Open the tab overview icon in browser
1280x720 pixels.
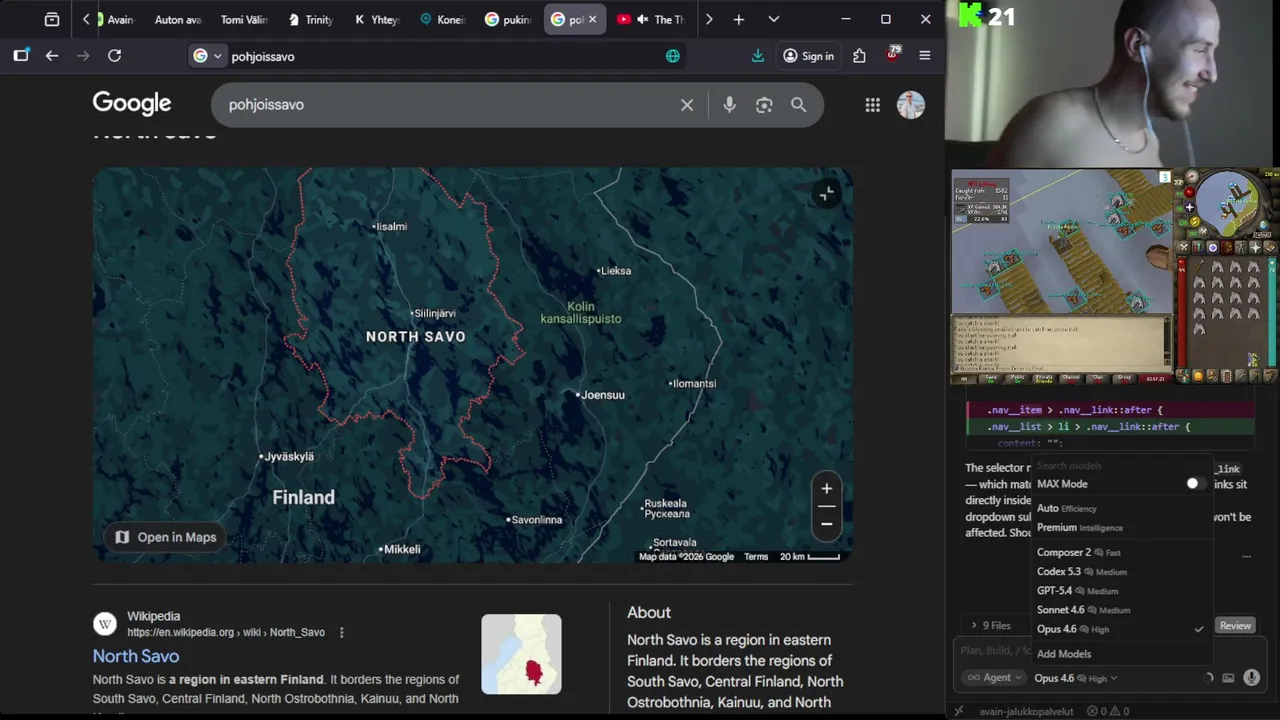52,19
